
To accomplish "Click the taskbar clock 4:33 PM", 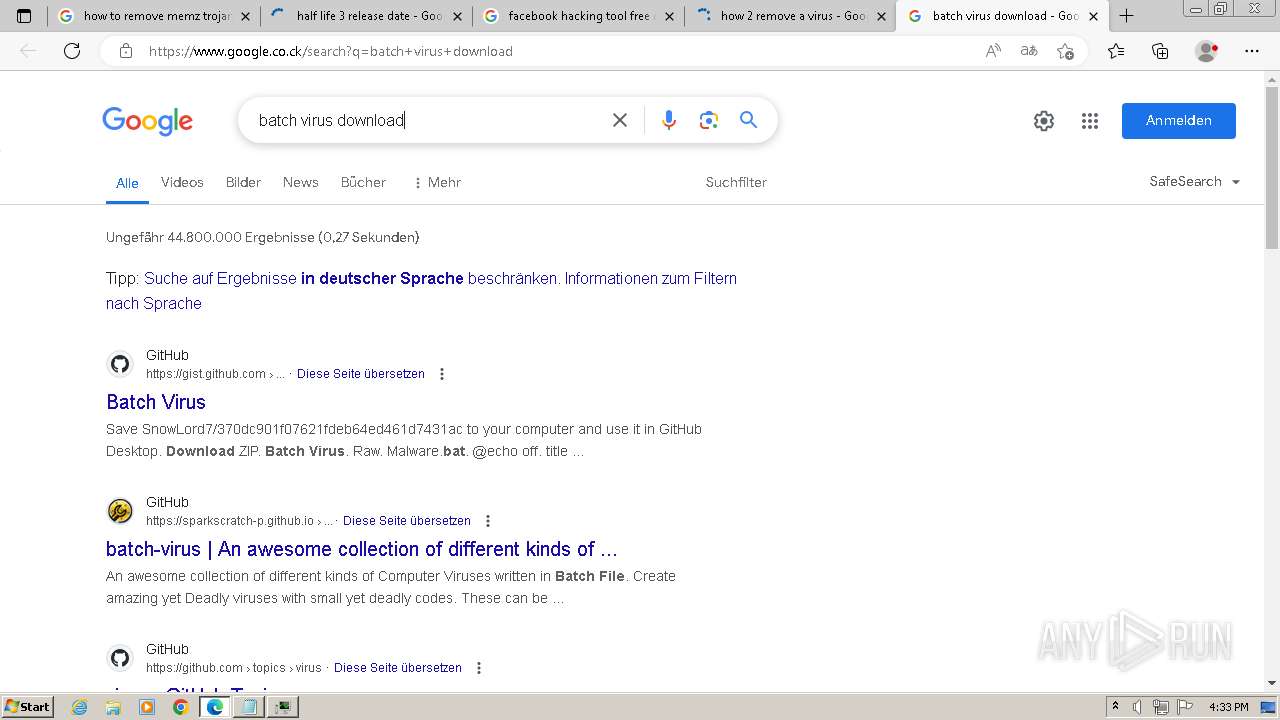I will pos(1228,707).
